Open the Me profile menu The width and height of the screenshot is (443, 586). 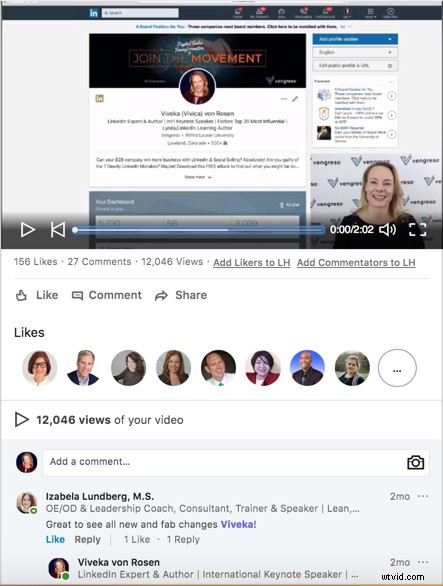click(x=347, y=13)
